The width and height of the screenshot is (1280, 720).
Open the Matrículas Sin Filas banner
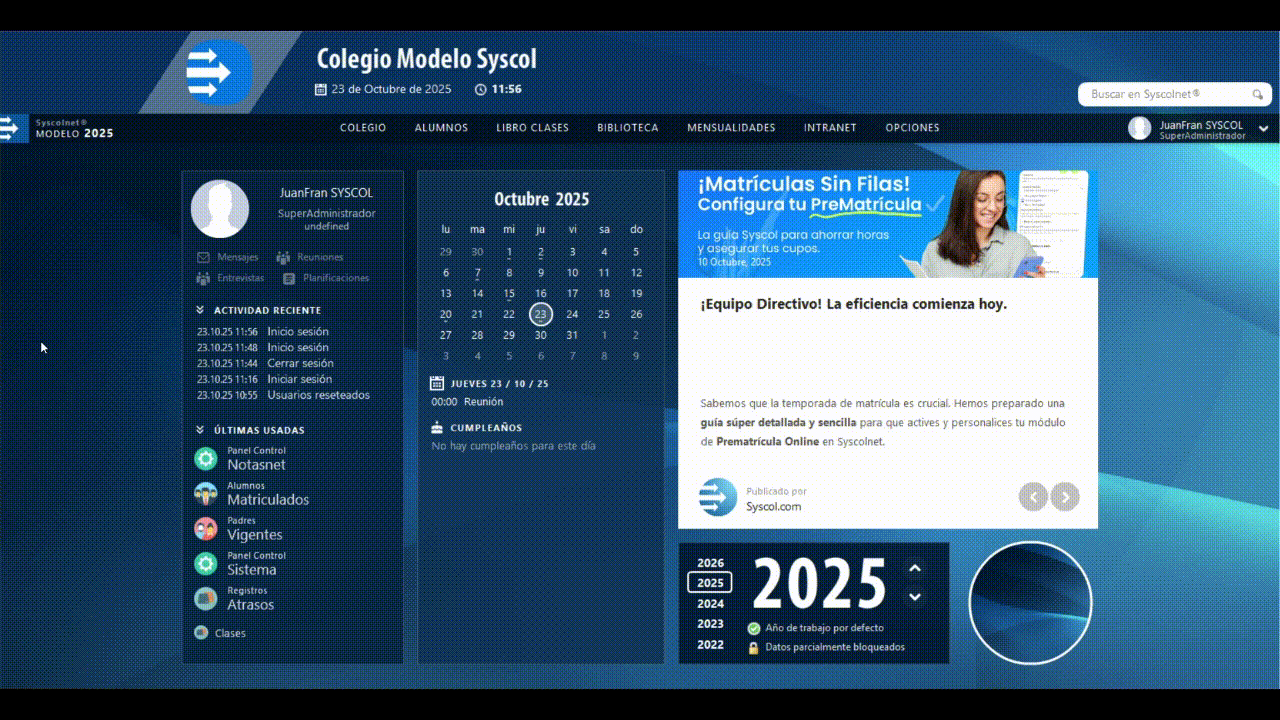[888, 223]
